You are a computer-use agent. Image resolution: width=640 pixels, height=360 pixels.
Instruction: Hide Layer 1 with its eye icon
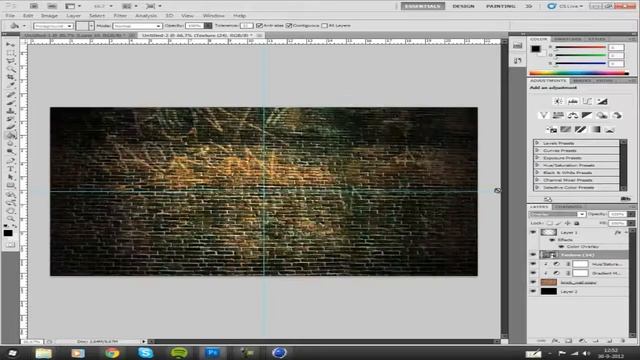pos(533,232)
